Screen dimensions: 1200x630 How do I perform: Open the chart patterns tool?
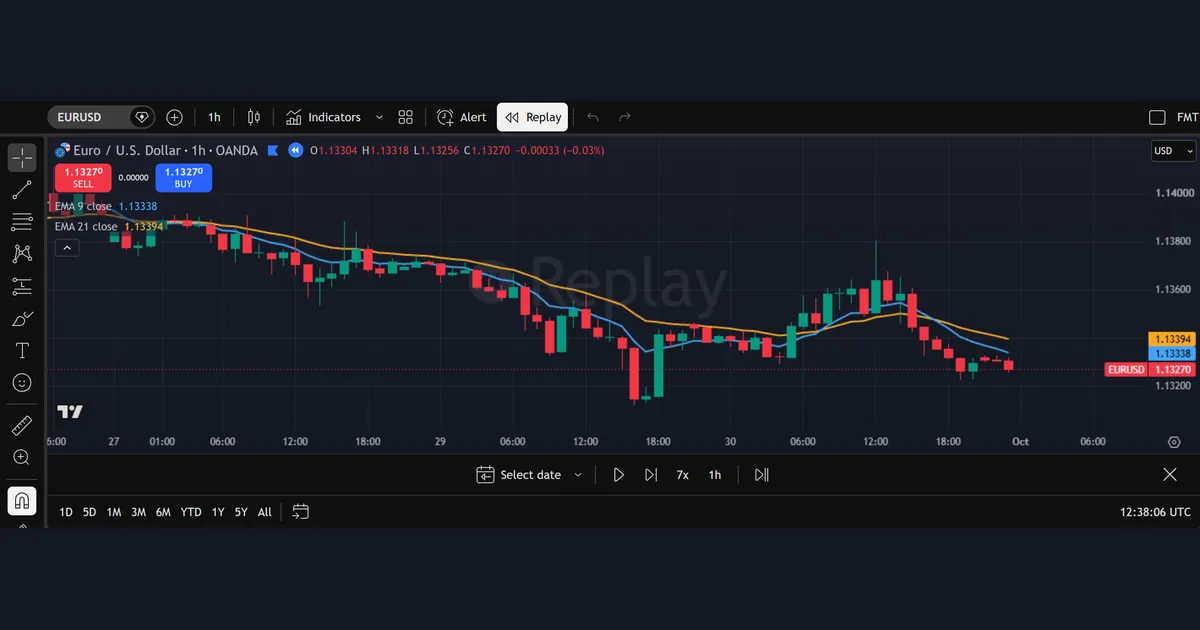pyautogui.click(x=22, y=254)
